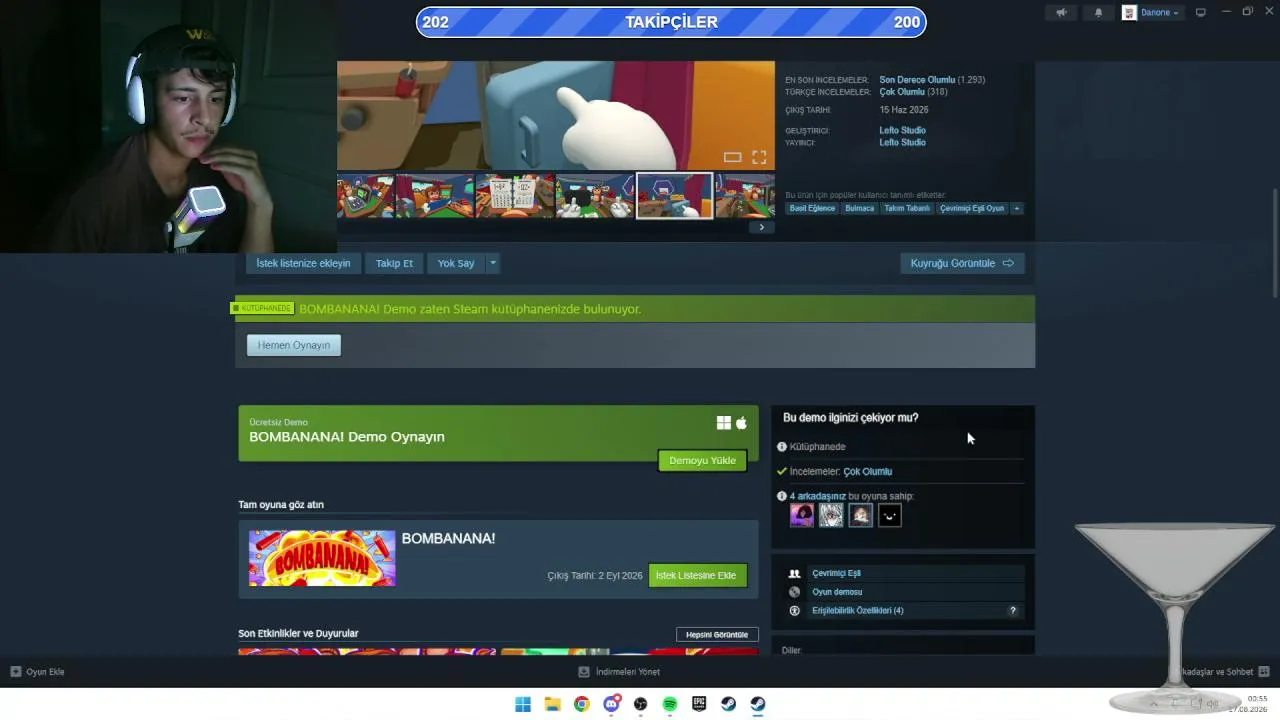Click the release date '15 Haz 2026'

[x=904, y=110]
